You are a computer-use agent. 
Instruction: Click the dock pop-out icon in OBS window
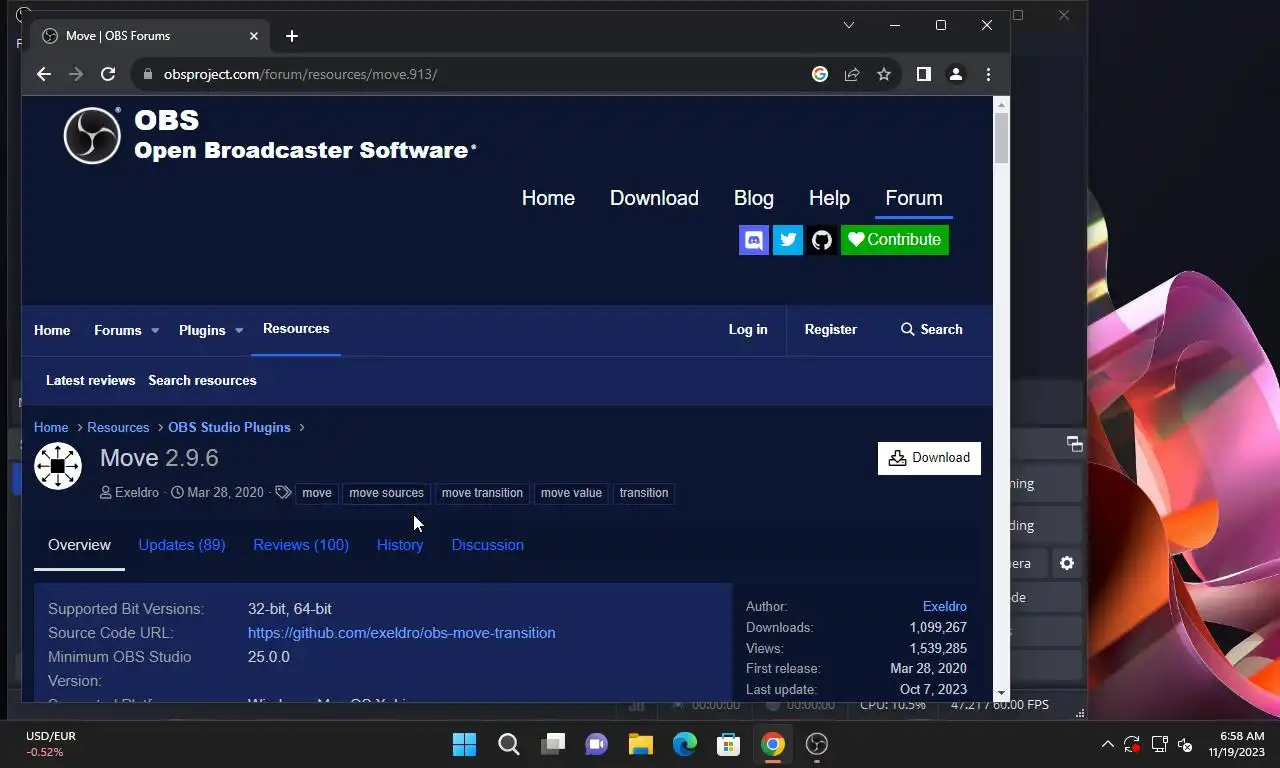coord(1074,443)
